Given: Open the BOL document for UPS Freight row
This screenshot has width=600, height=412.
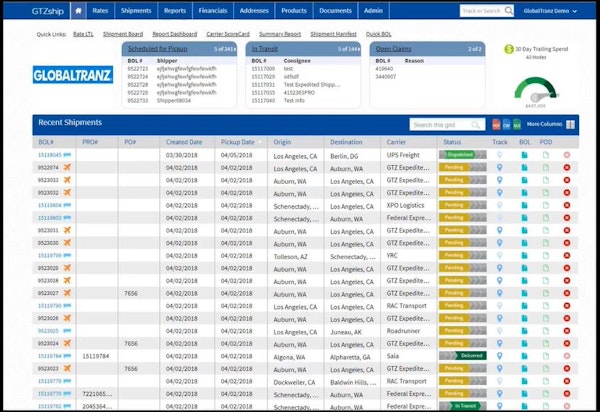Looking at the screenshot, I should coord(524,155).
